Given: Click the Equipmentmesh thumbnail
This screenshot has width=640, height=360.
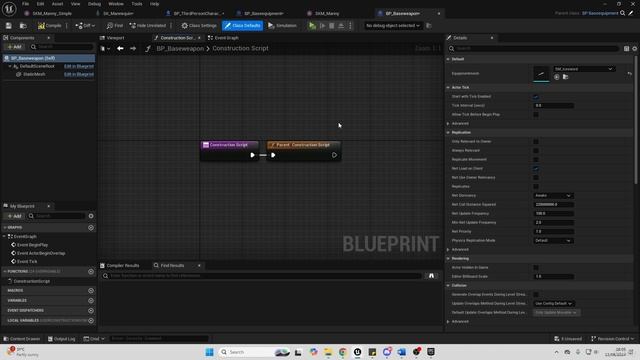Looking at the screenshot, I should 541,73.
